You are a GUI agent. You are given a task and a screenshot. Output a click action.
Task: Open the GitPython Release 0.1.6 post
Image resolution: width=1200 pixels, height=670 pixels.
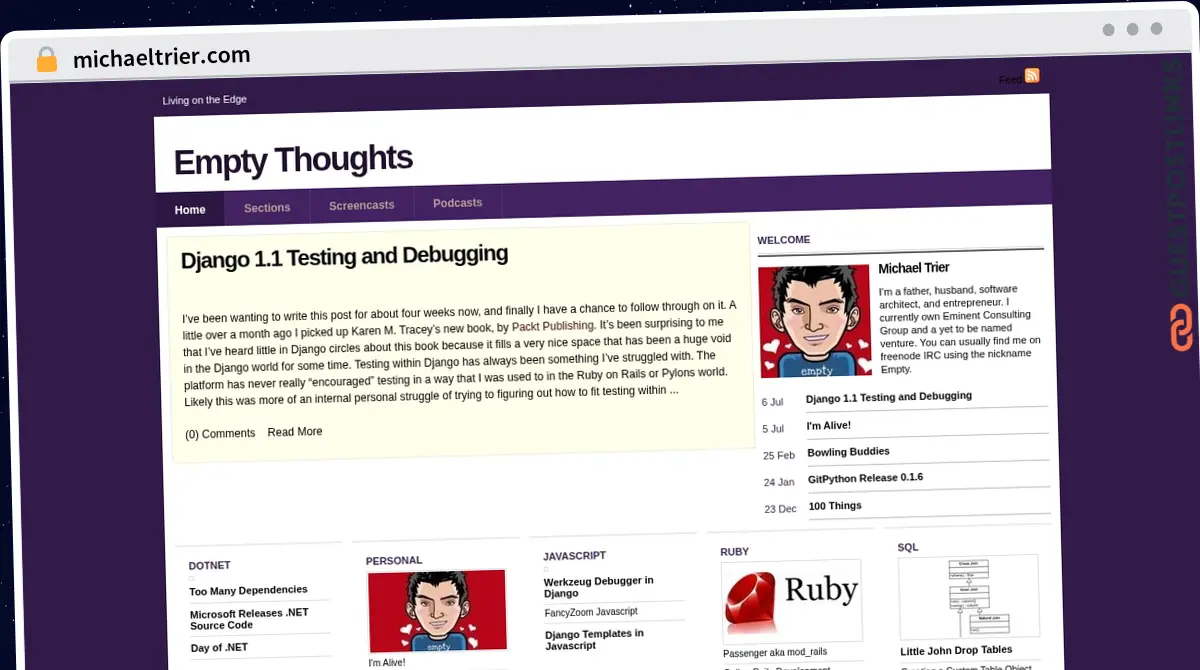pyautogui.click(x=865, y=478)
